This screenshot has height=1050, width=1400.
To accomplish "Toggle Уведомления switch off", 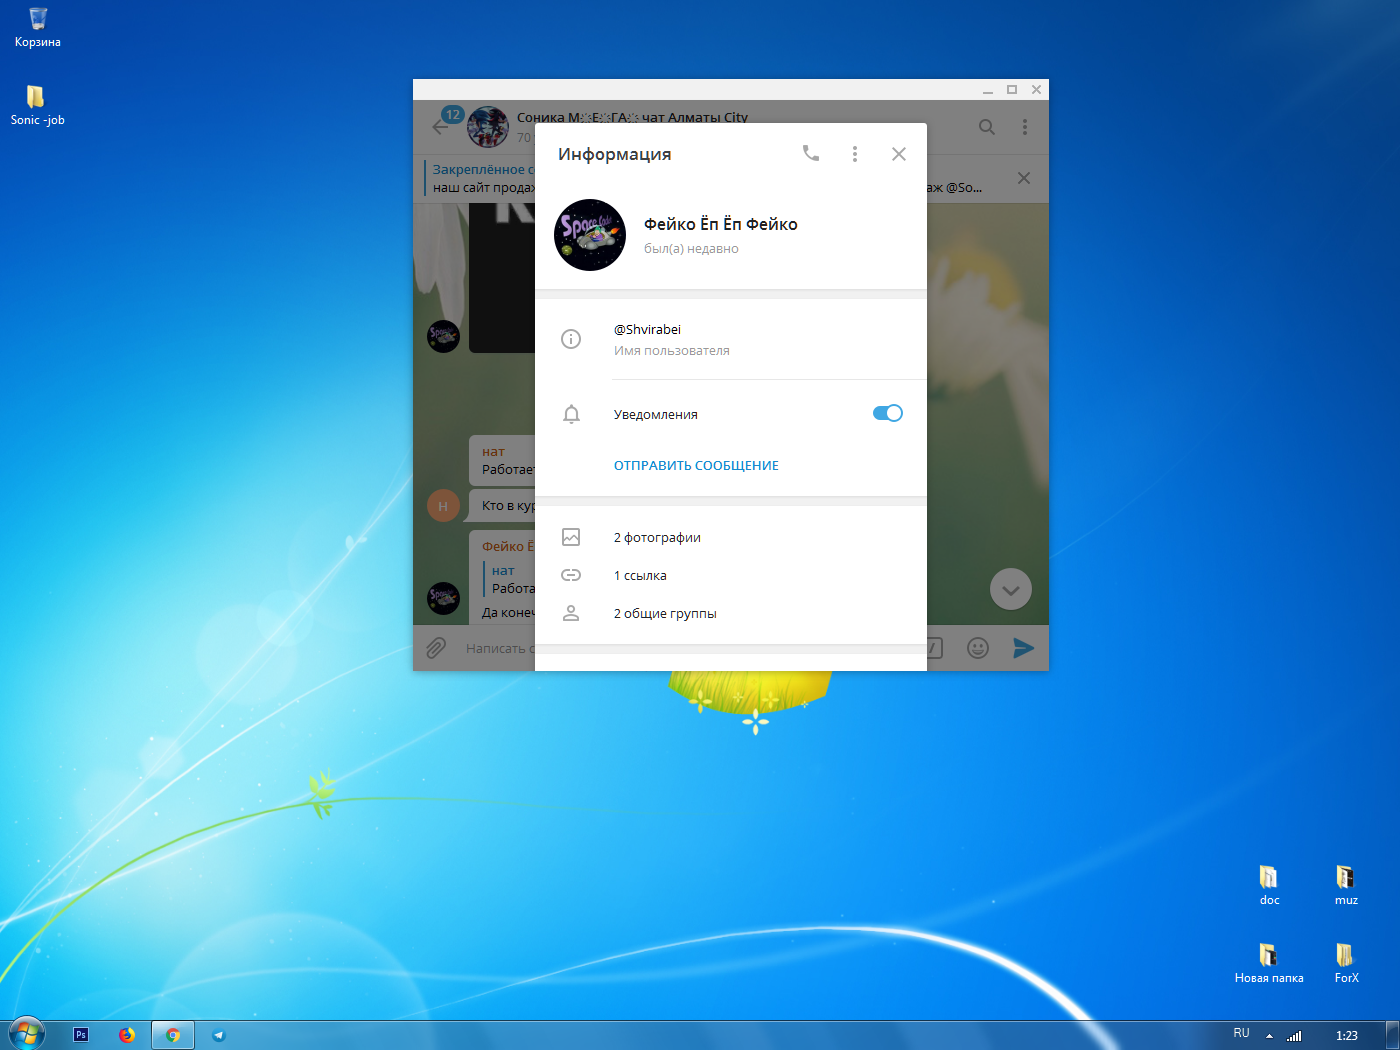I will 888,413.
